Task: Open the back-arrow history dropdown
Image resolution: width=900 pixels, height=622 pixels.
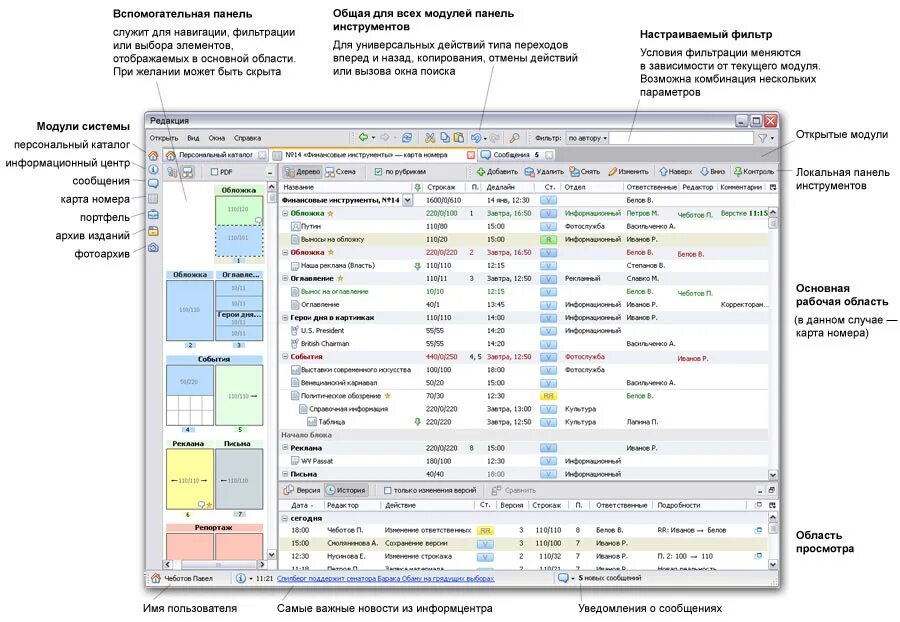Action: pyautogui.click(x=374, y=138)
